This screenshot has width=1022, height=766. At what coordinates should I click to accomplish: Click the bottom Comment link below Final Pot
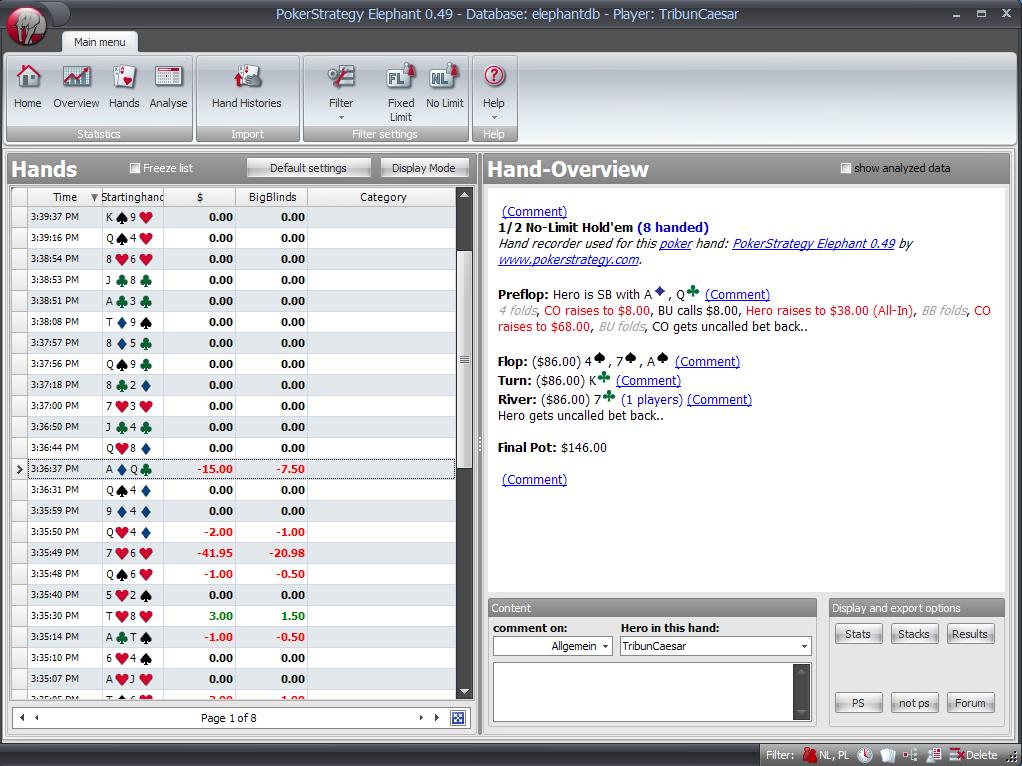coord(534,479)
